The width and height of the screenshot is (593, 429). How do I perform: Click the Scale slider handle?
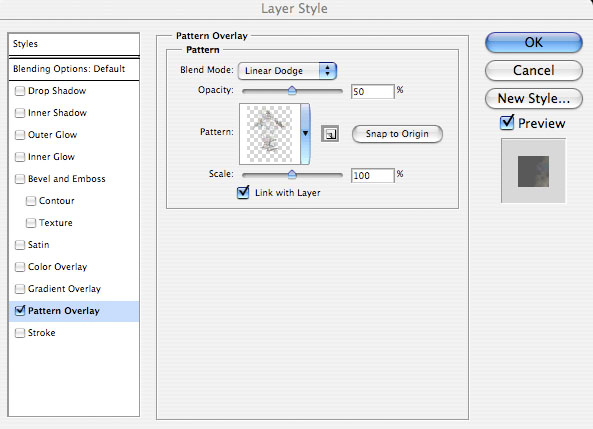coord(292,174)
